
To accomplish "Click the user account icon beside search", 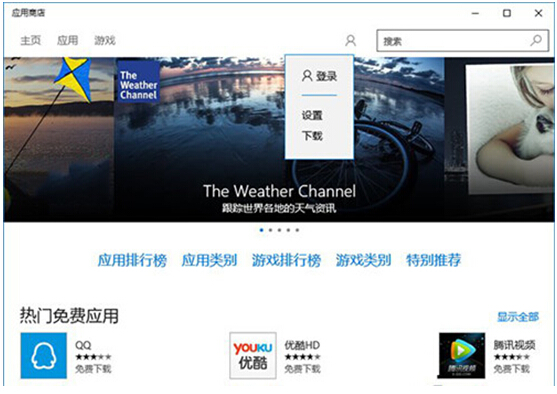I will [x=350, y=41].
